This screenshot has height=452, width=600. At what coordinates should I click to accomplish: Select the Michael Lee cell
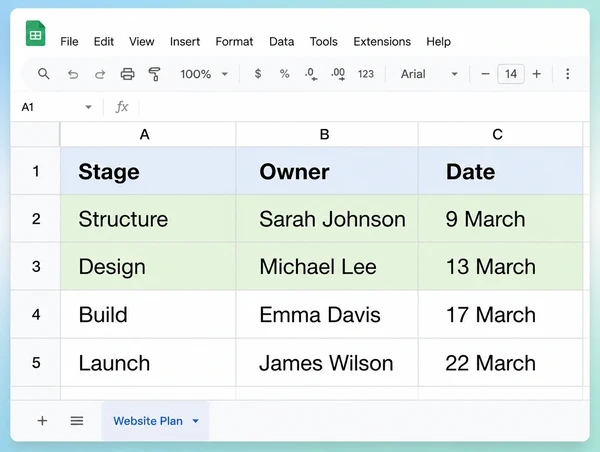pyautogui.click(x=327, y=266)
